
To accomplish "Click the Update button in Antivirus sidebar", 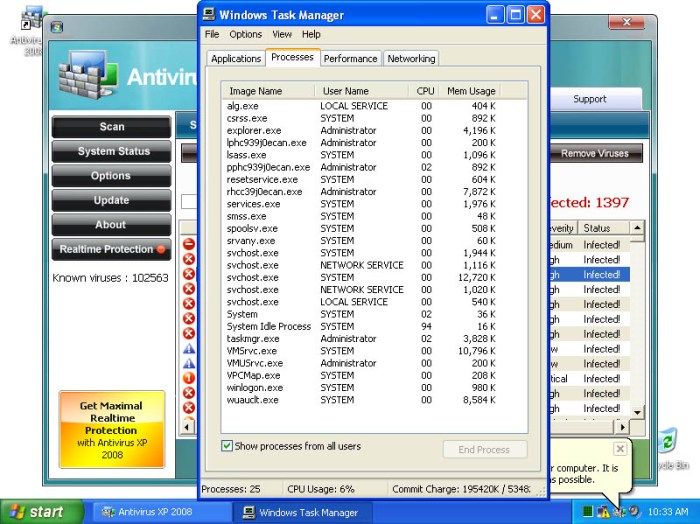I will pyautogui.click(x=112, y=200).
